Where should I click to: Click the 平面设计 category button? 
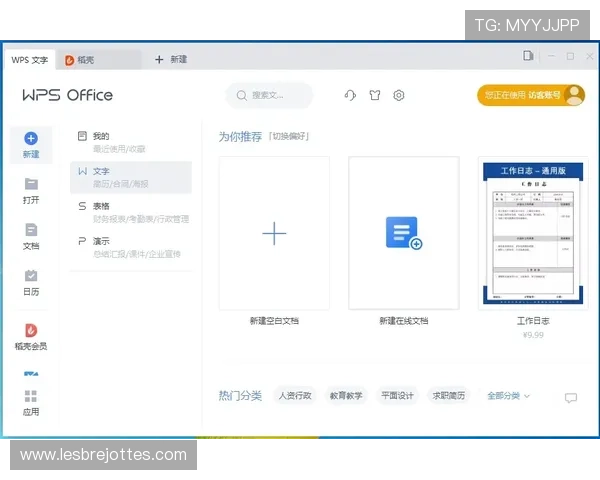(397, 395)
